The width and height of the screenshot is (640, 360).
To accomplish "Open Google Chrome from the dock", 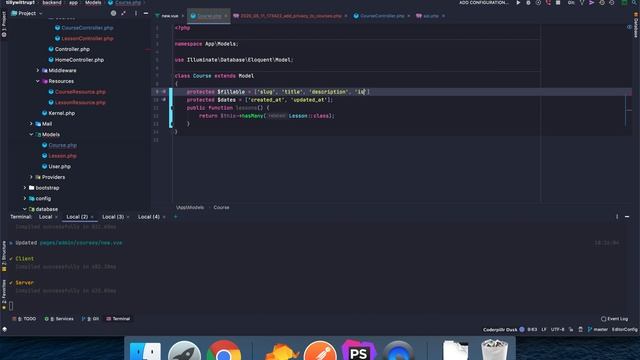I will click(x=224, y=351).
